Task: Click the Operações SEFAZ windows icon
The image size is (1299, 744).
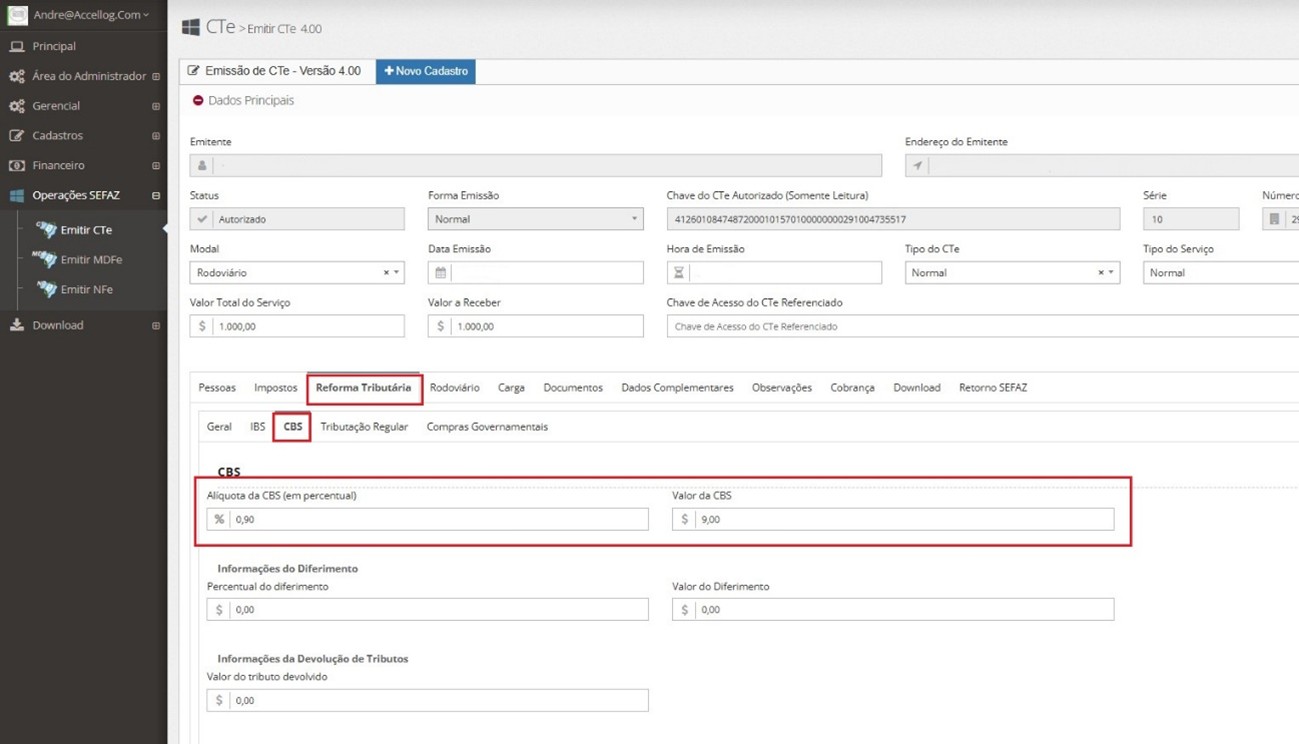Action: [x=17, y=196]
